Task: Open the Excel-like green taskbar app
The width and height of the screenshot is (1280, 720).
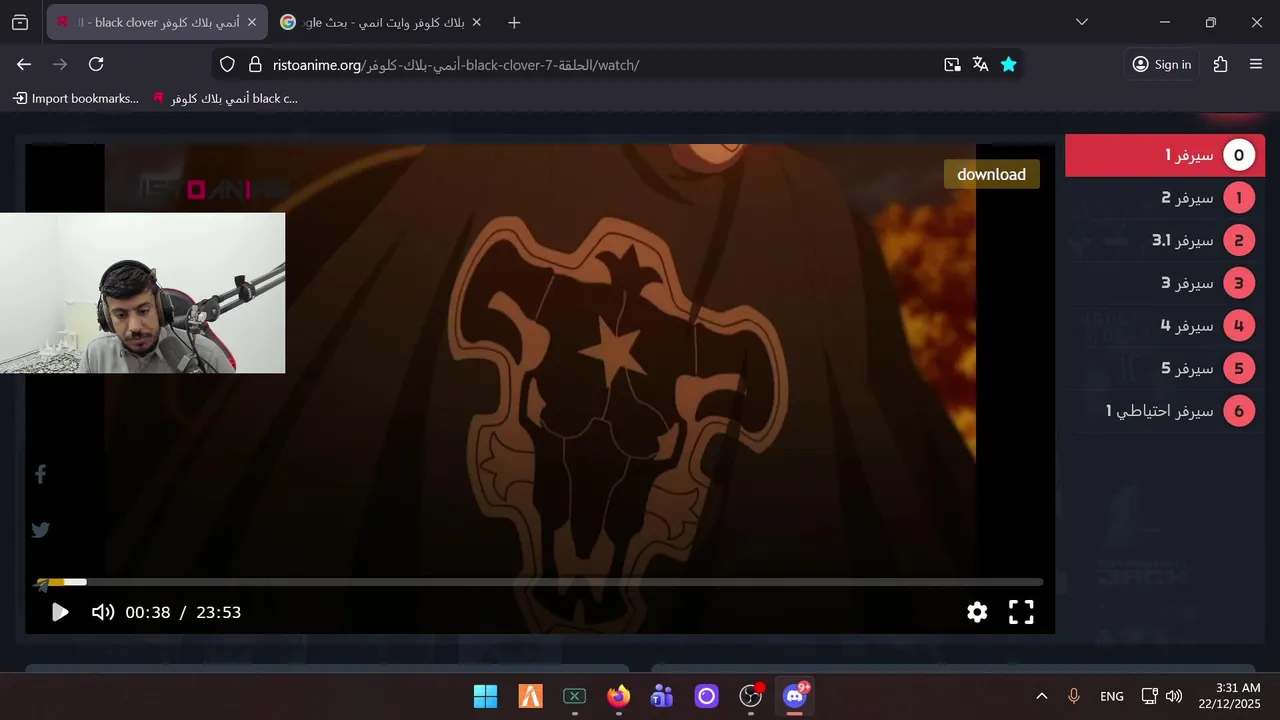Action: pos(574,696)
